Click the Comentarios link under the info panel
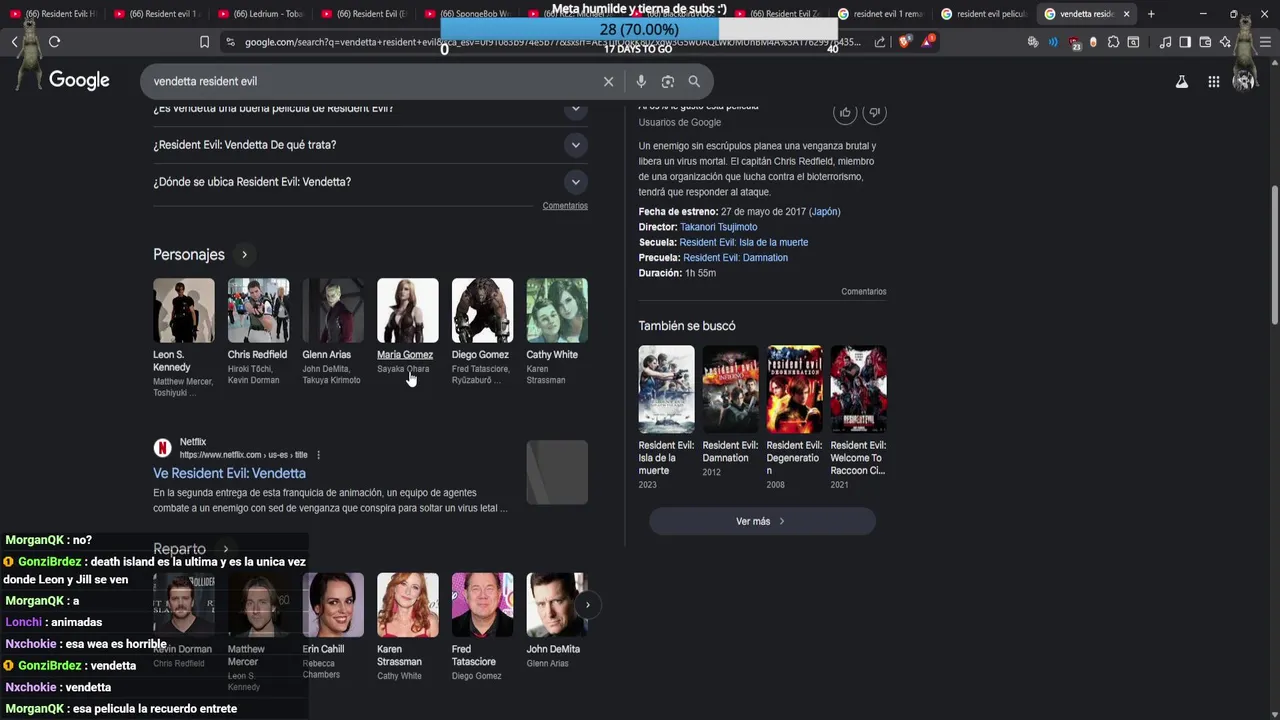Screen dimensions: 1280x720 coord(864,292)
